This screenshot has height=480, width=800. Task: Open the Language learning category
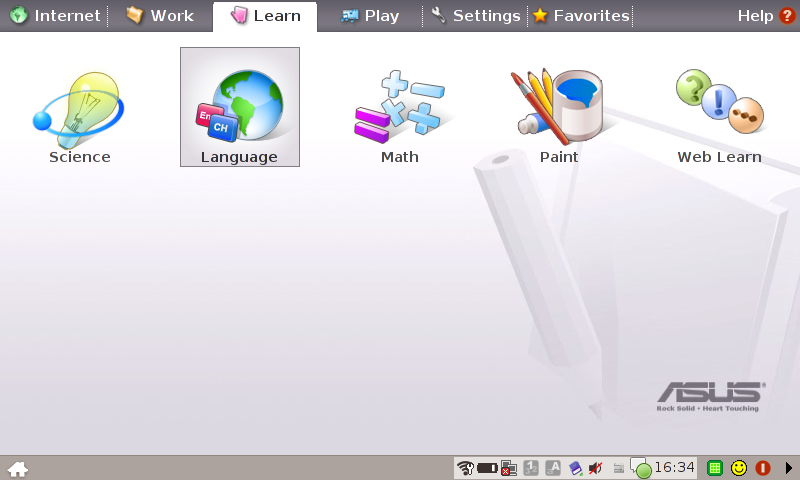(239, 107)
